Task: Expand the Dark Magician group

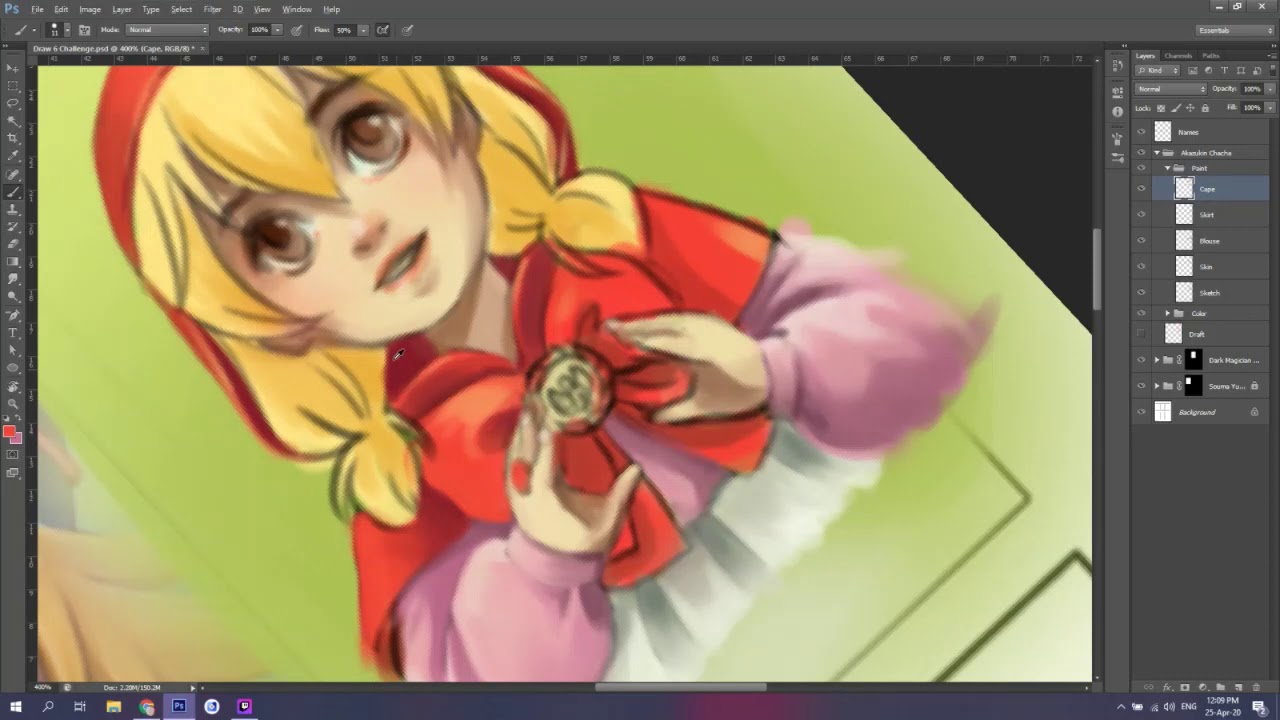Action: (x=1157, y=360)
